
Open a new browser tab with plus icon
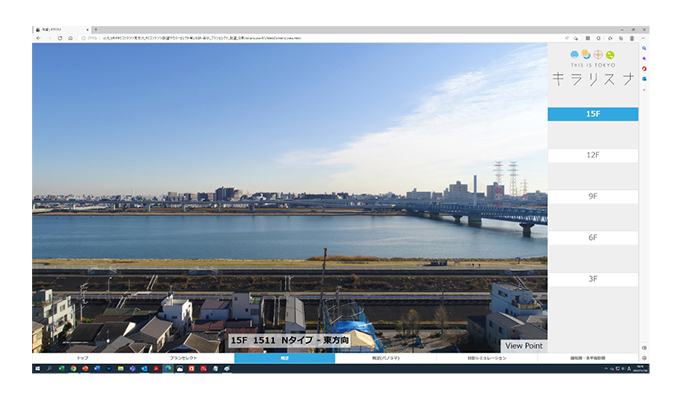[94, 30]
